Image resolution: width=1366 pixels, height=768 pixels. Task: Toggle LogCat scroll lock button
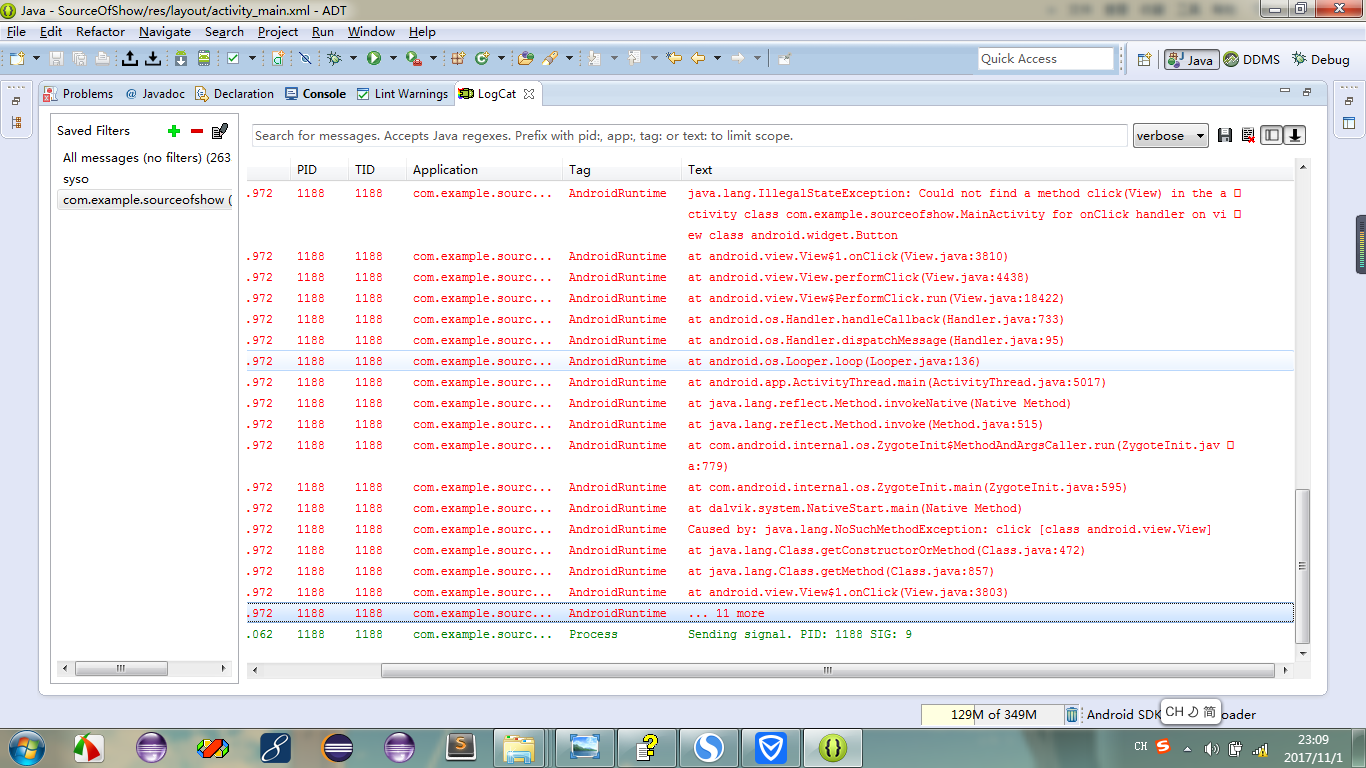[1295, 136]
